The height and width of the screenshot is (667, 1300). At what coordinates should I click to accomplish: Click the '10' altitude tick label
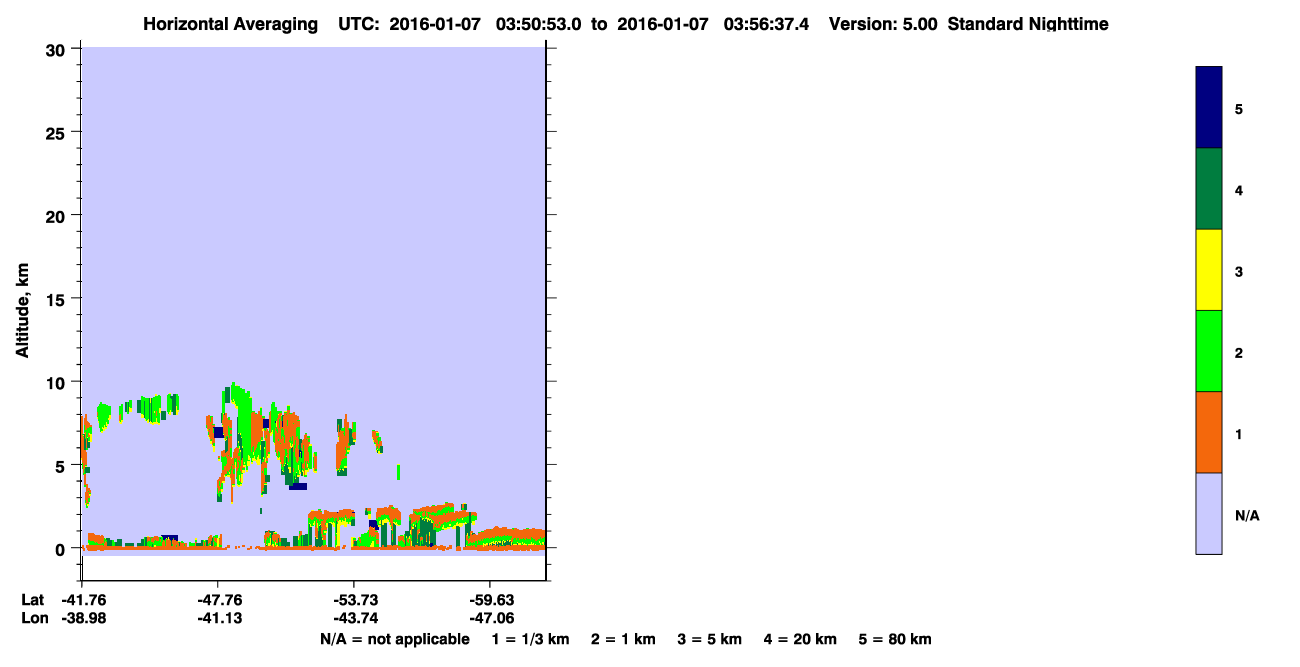58,382
